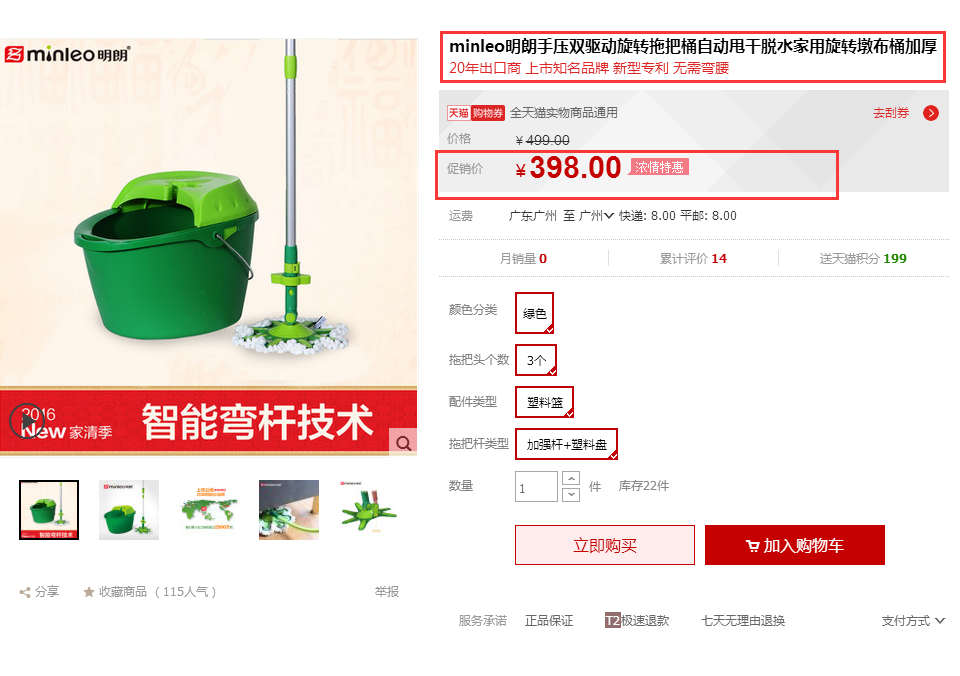The height and width of the screenshot is (676, 960).
Task: Play the product video on main image
Action: click(x=27, y=421)
